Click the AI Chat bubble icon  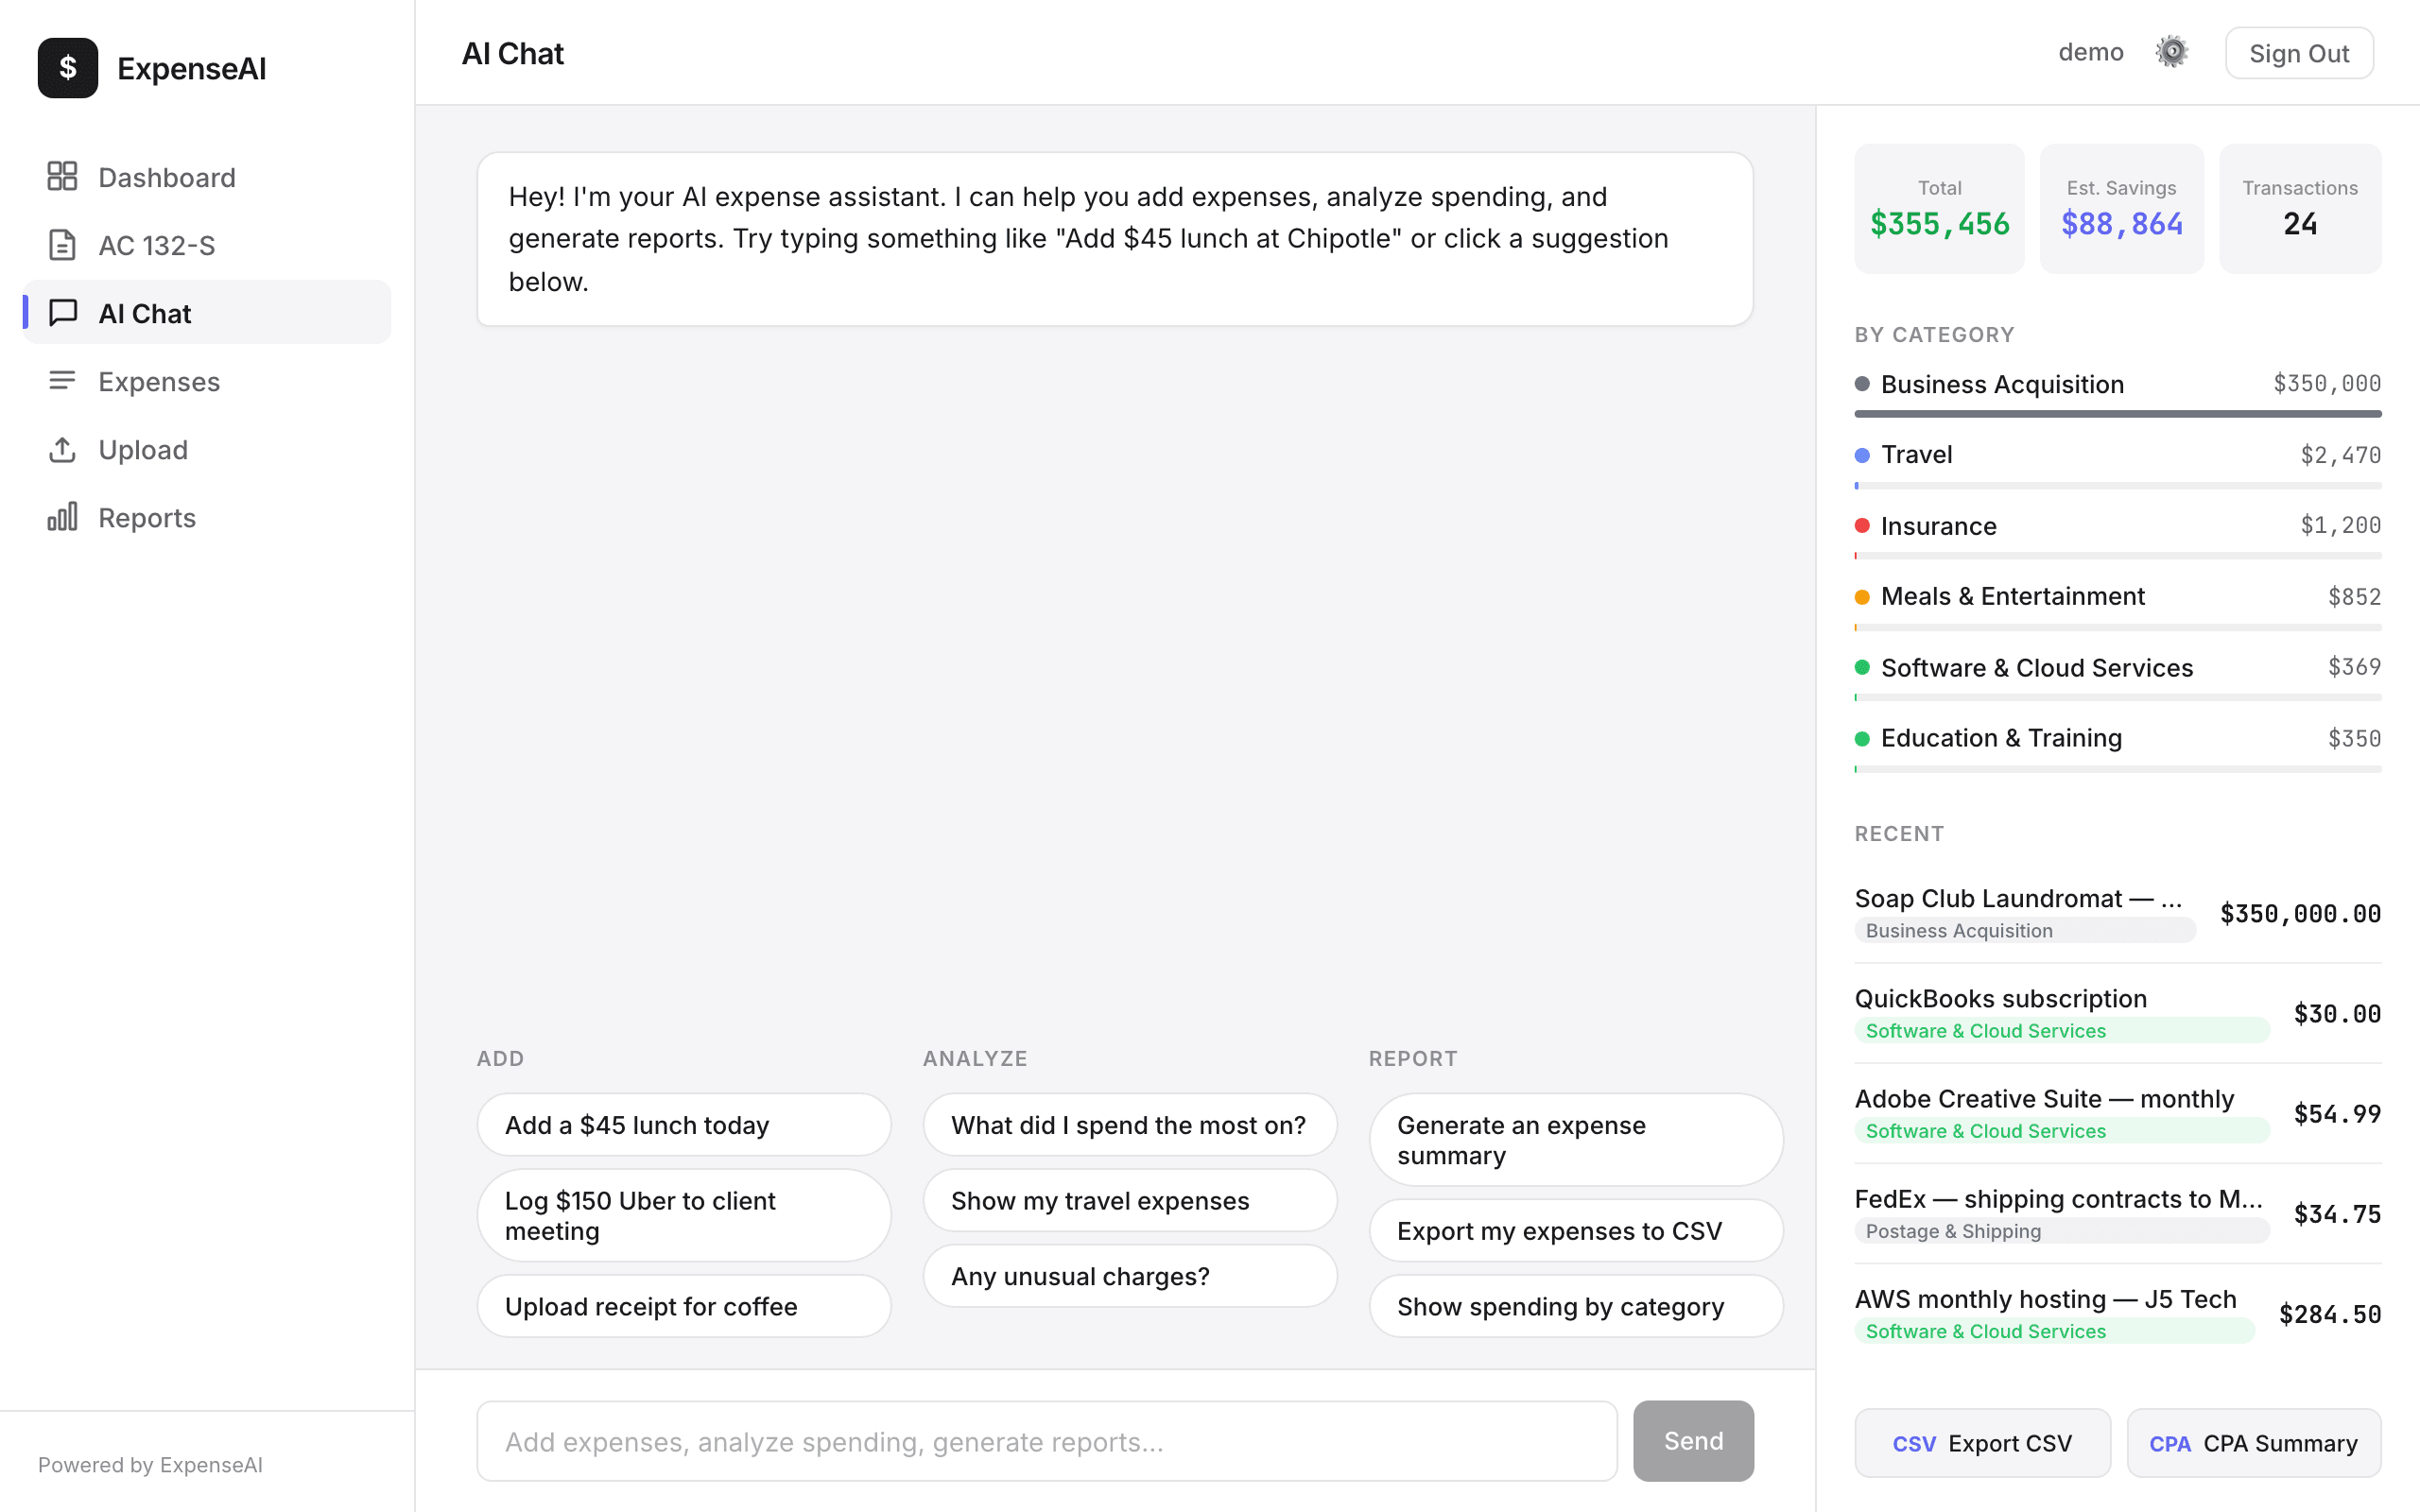[62, 312]
